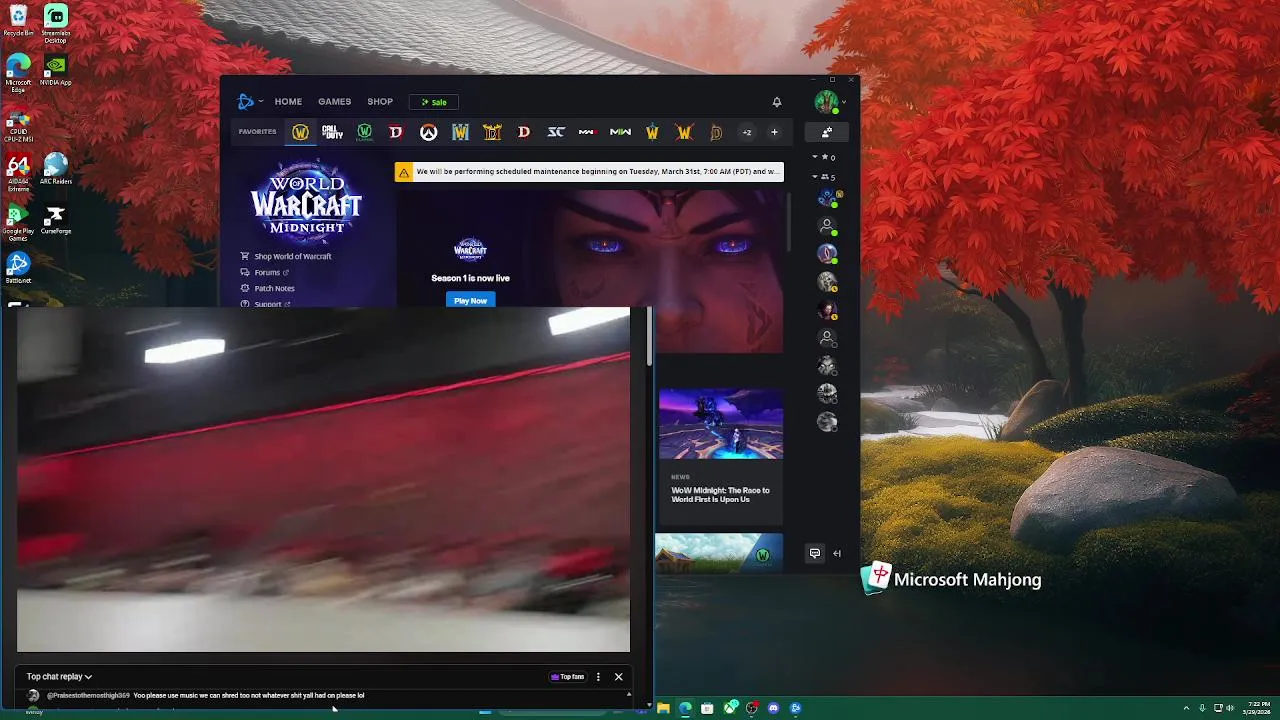Image resolution: width=1280 pixels, height=720 pixels.
Task: Read the scheduled maintenance warning banner
Action: click(589, 172)
